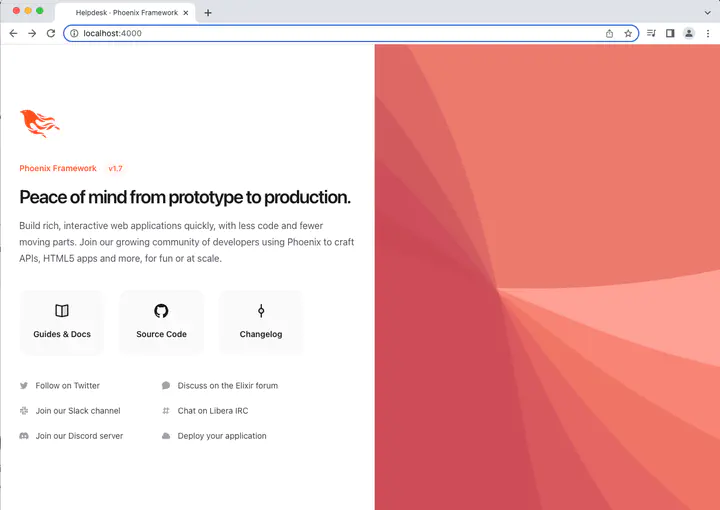720x510 pixels.
Task: Click the deploy cloud icon
Action: point(166,436)
